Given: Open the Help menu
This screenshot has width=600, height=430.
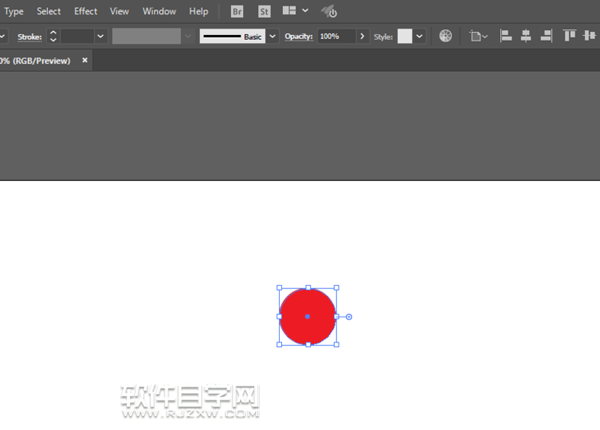Looking at the screenshot, I should pyautogui.click(x=199, y=11).
